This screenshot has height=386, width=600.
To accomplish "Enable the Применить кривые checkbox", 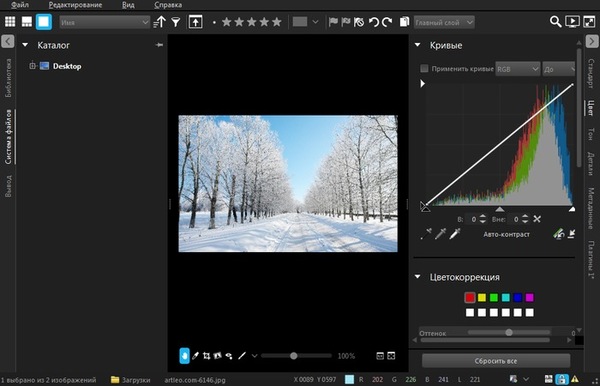I will pos(424,68).
